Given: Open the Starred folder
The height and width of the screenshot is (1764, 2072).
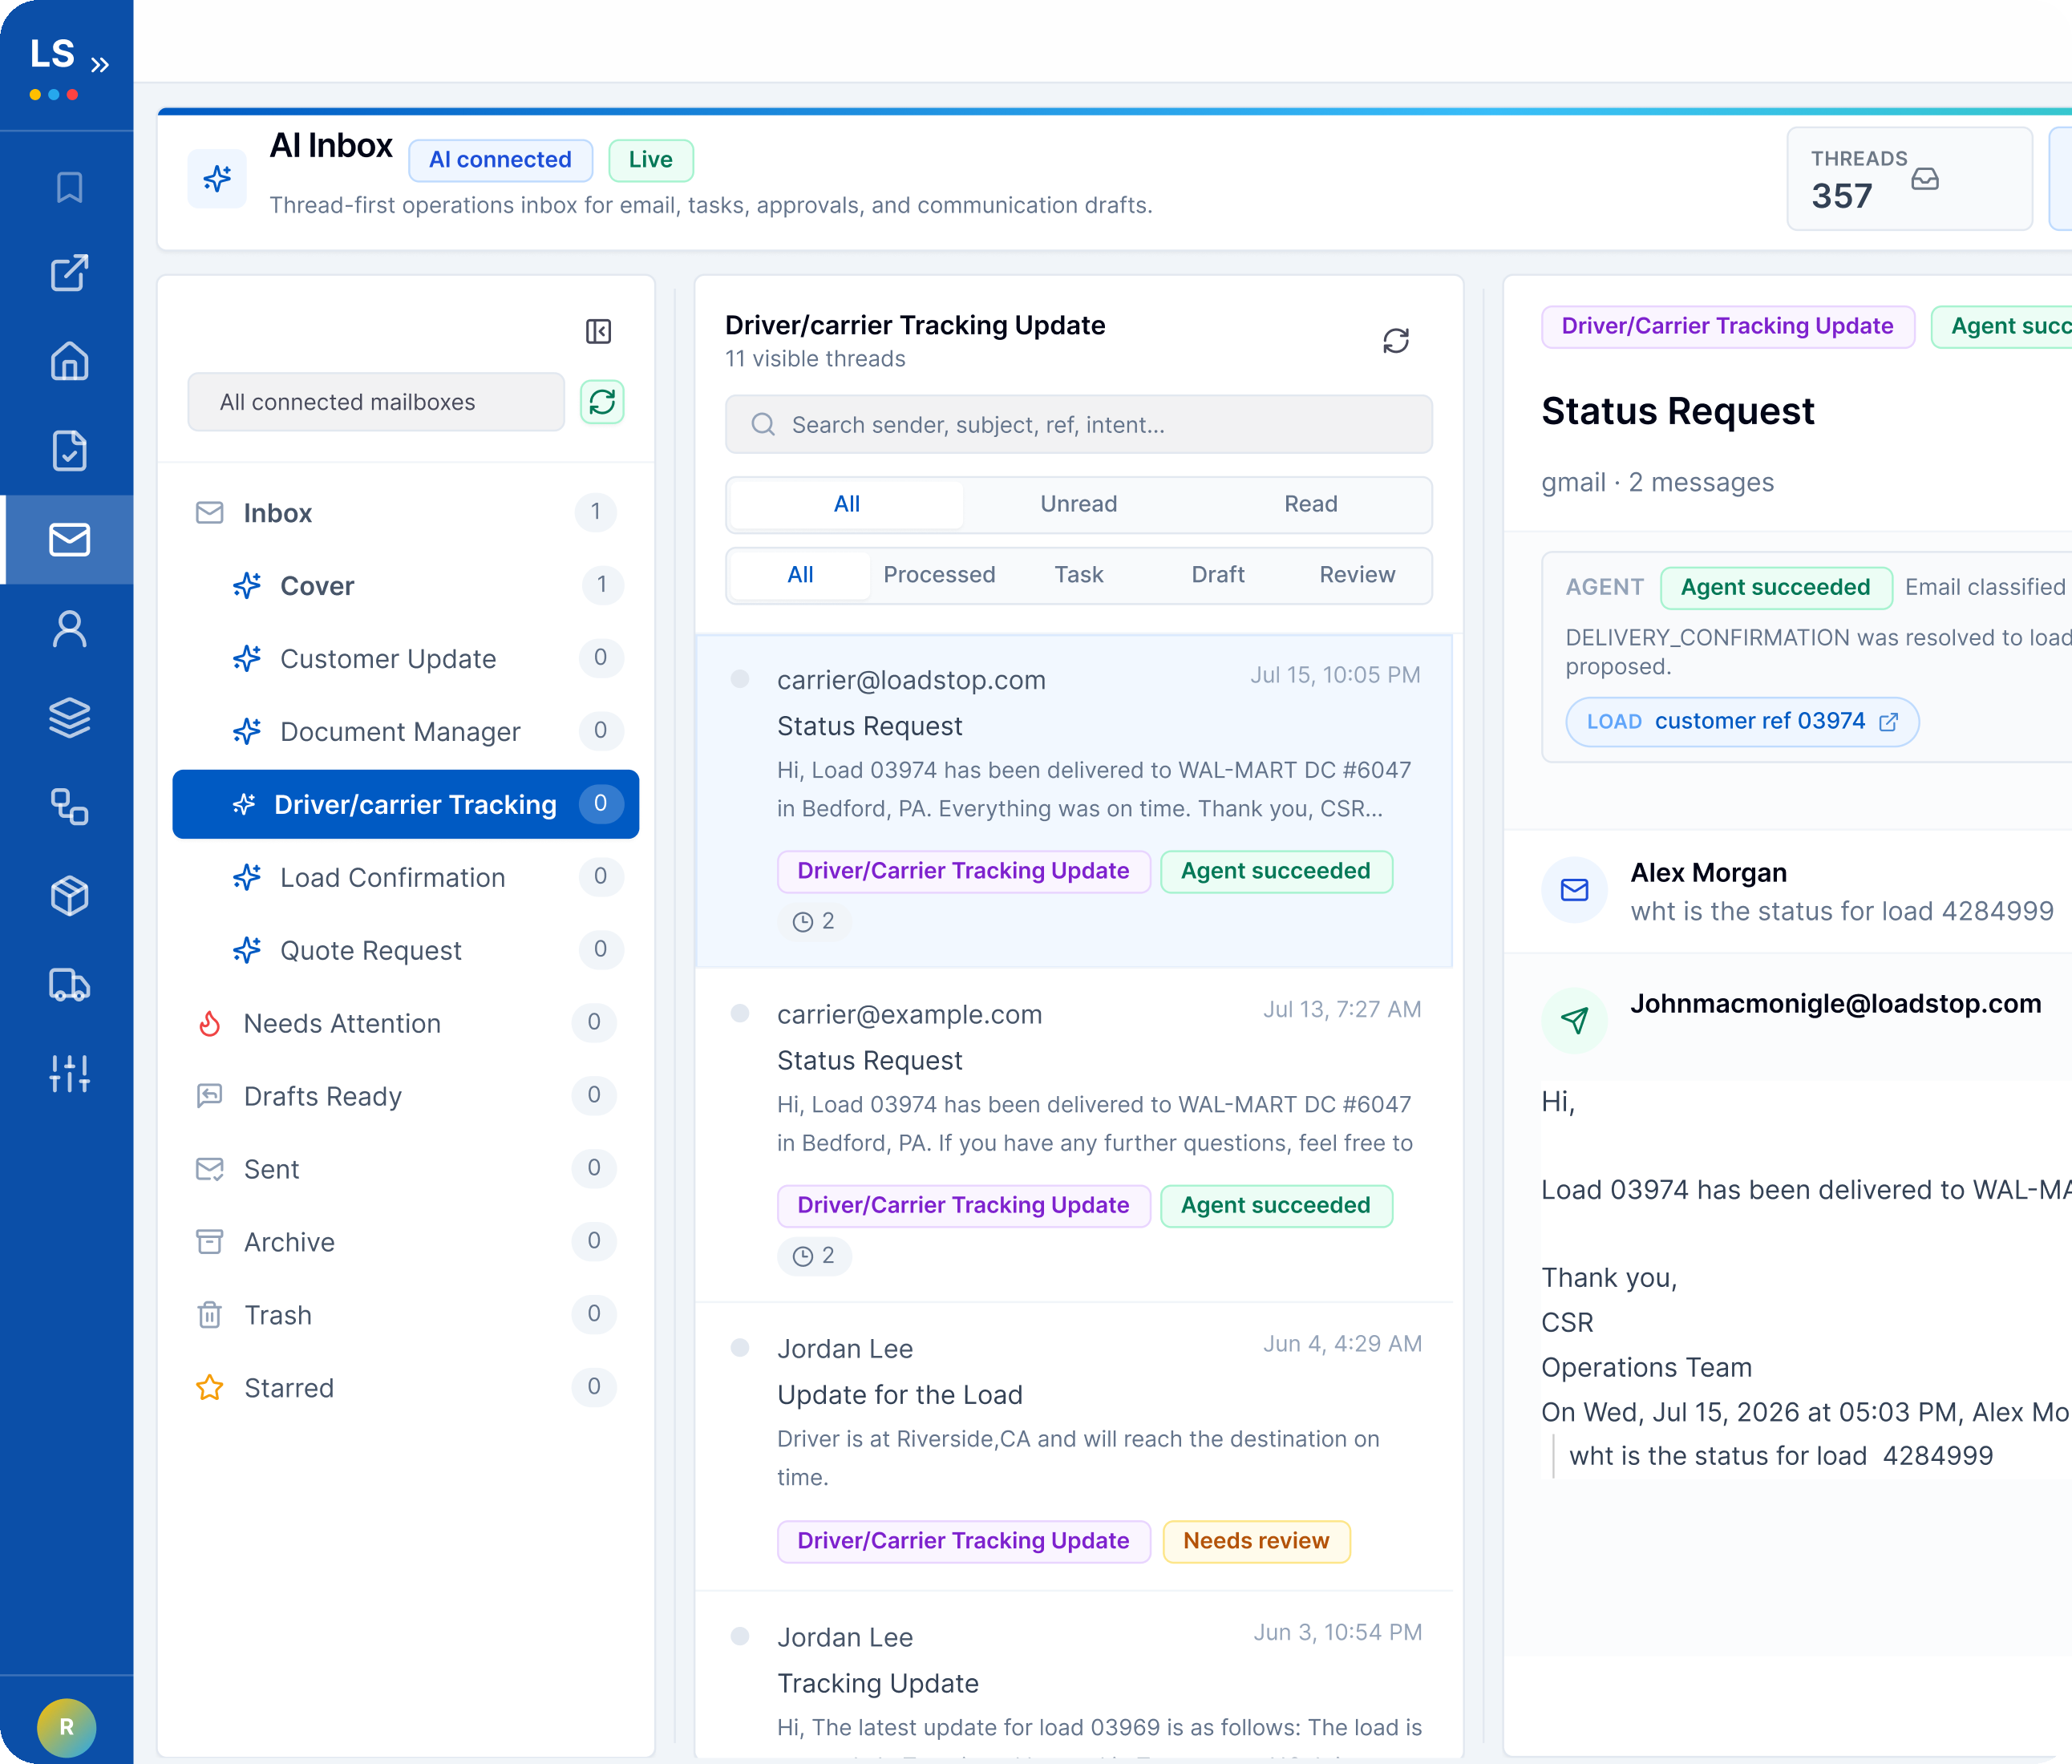Looking at the screenshot, I should 405,1388.
